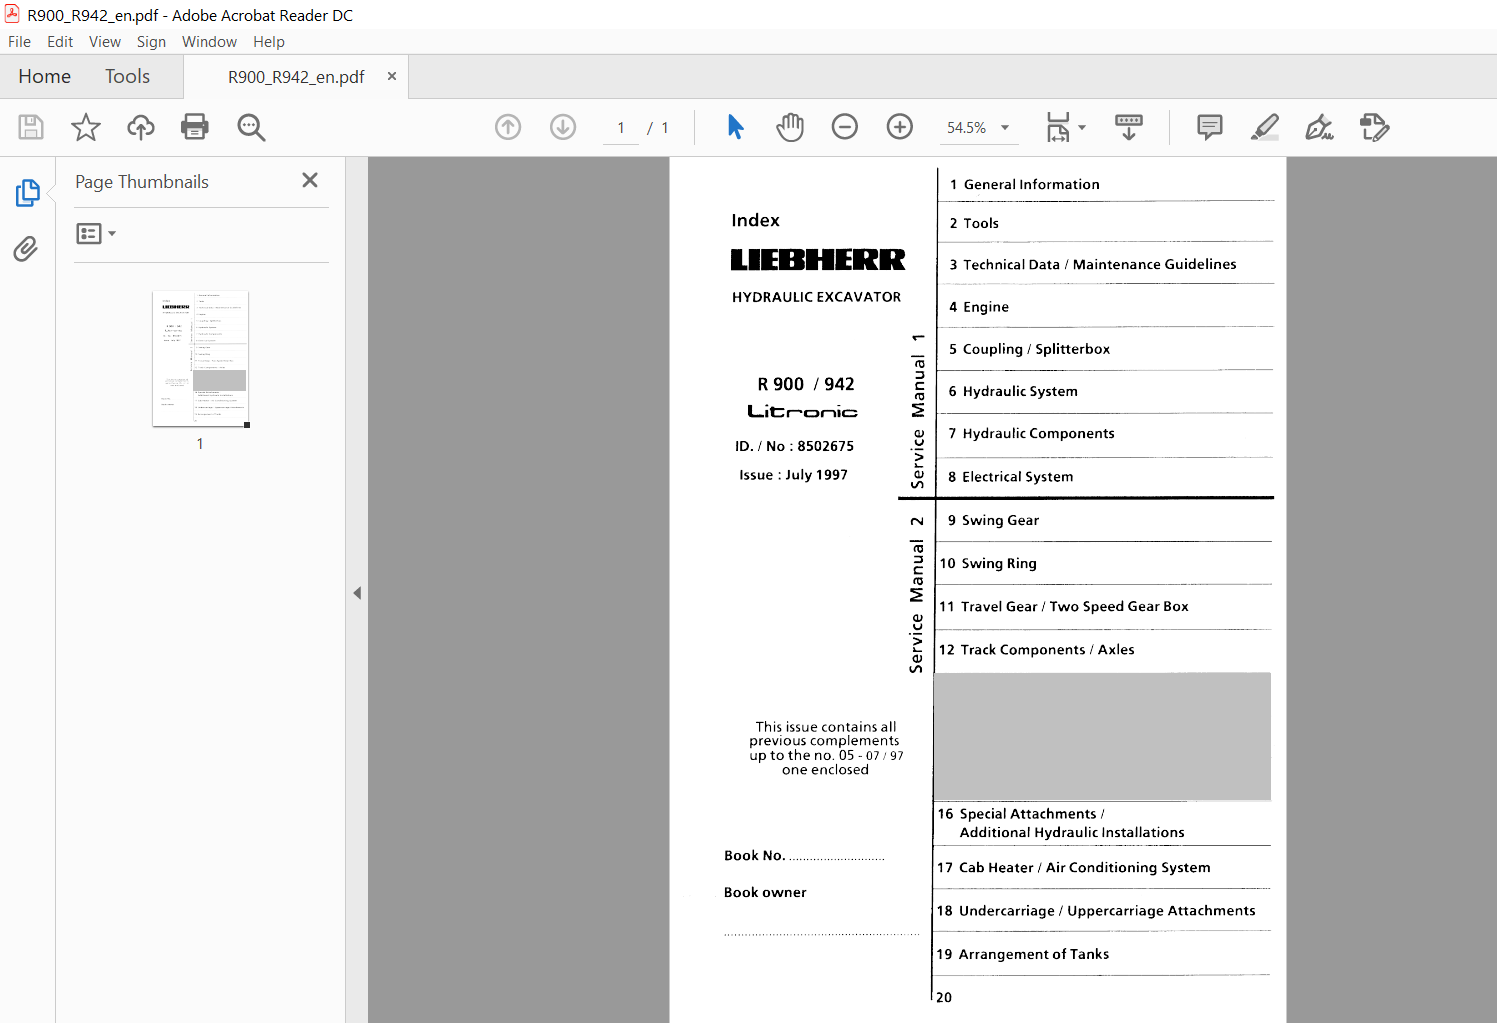Screen dimensions: 1497x1023
Task: Click the '1 General Information' index entry
Action: coord(1025,184)
